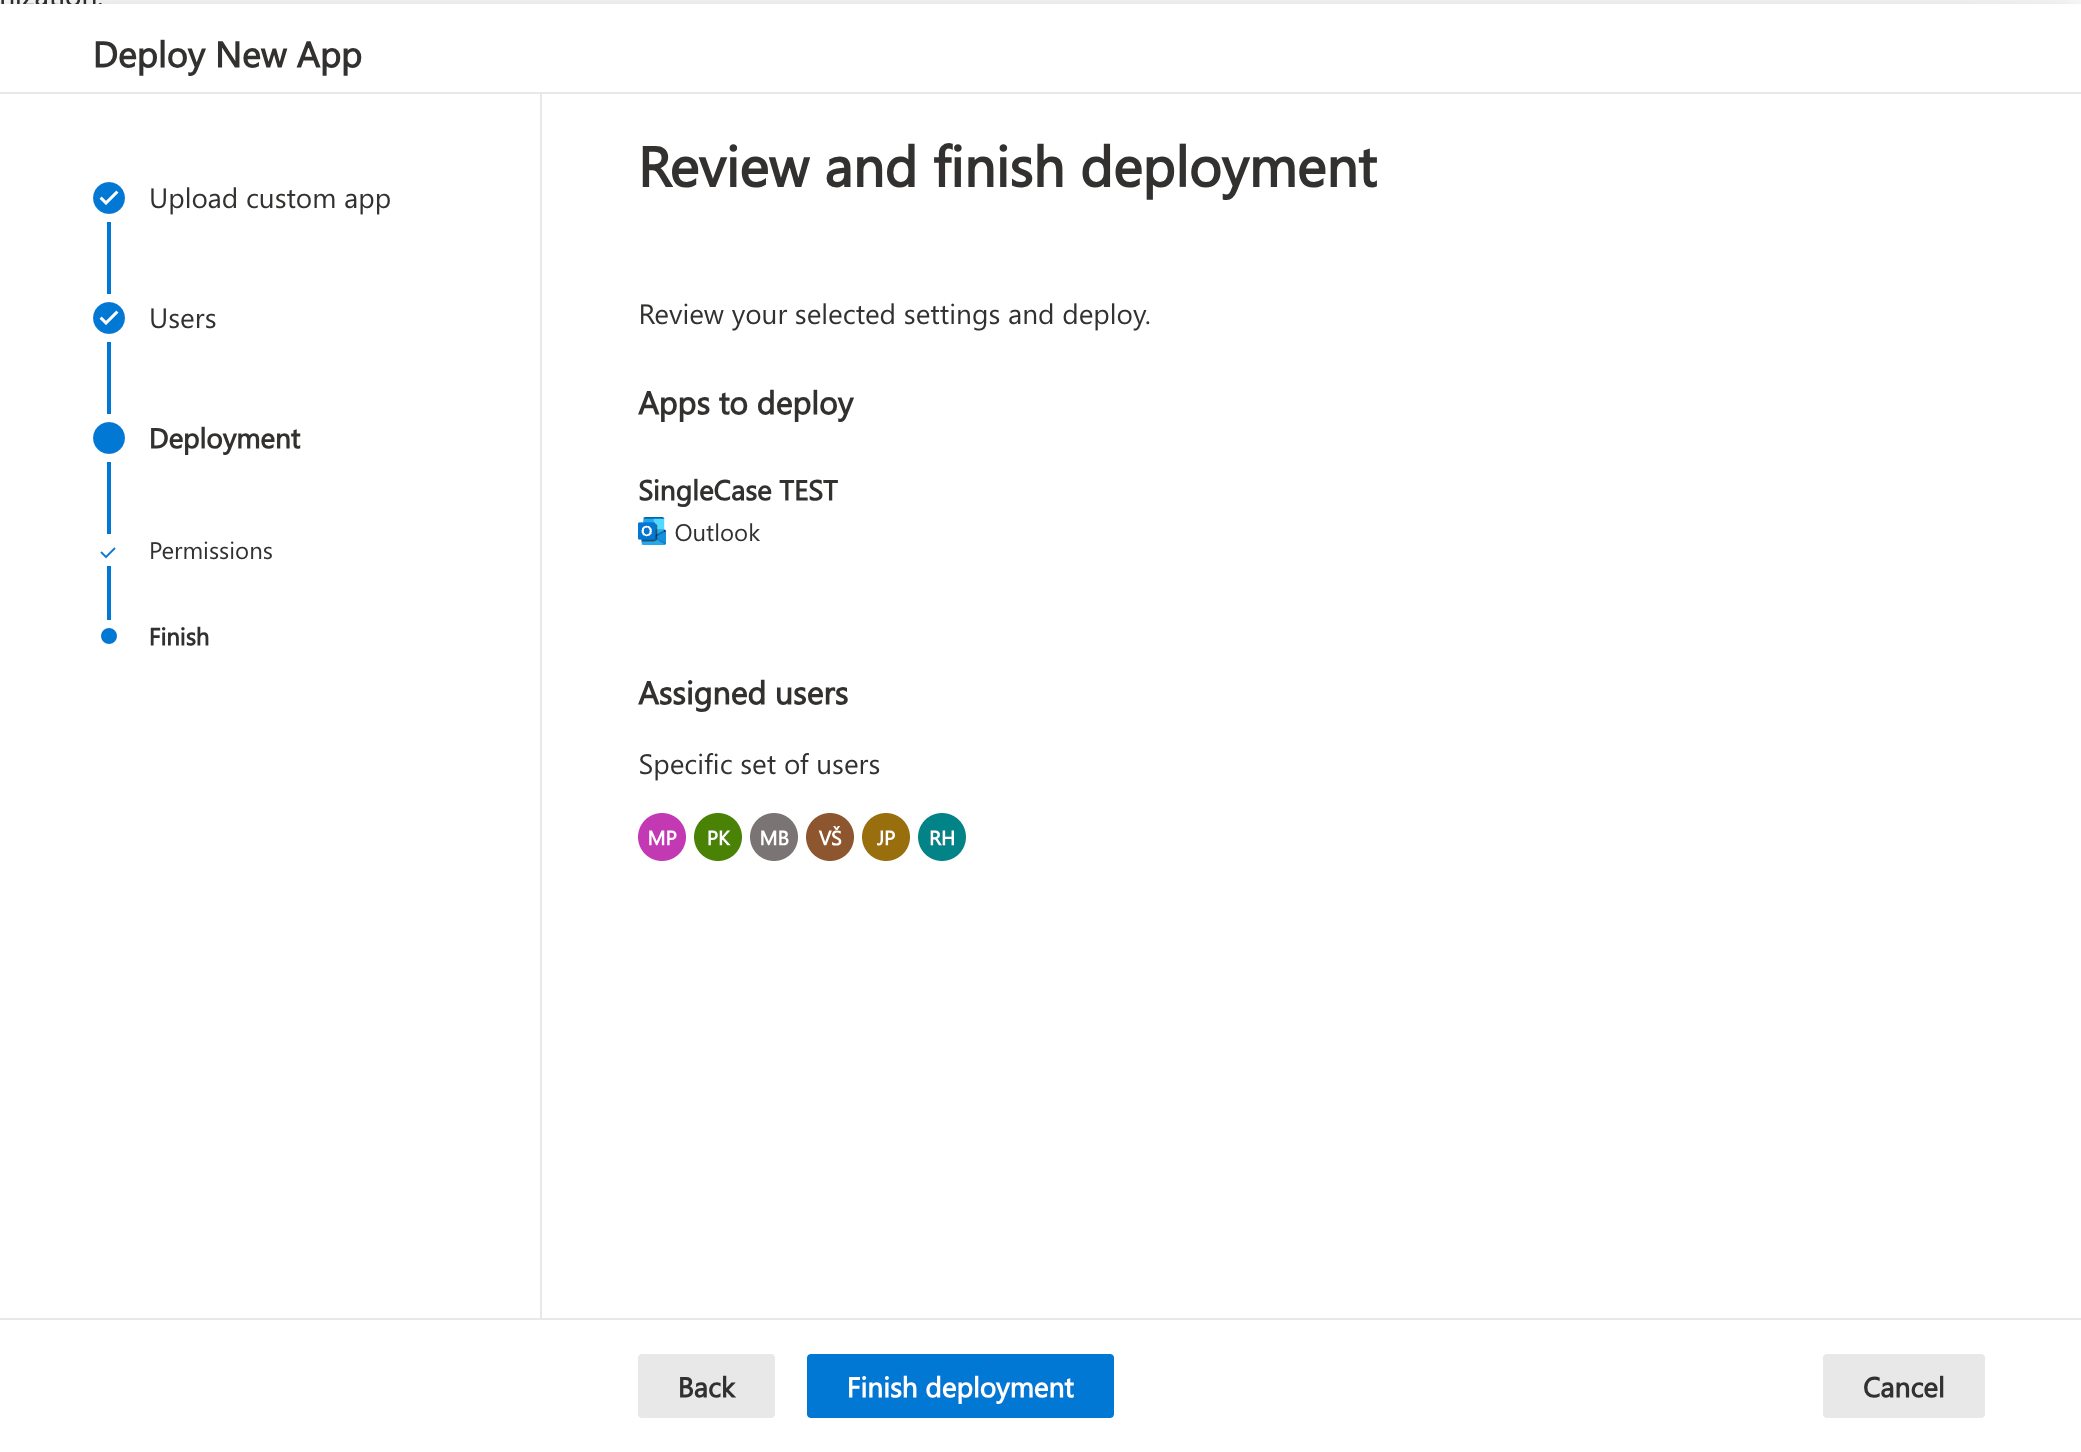Click the Finish step dot indicator
Screen dimensions: 2081x1452
point(109,636)
